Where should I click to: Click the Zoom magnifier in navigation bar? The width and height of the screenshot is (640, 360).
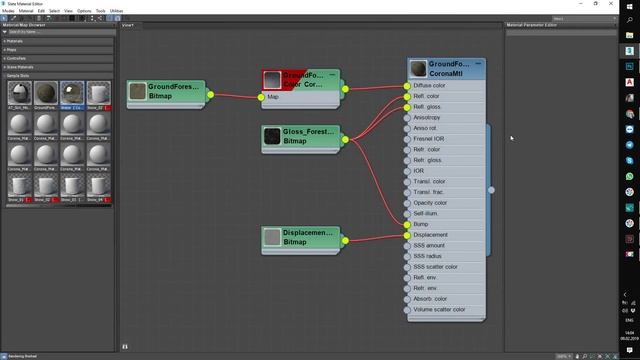pos(584,356)
